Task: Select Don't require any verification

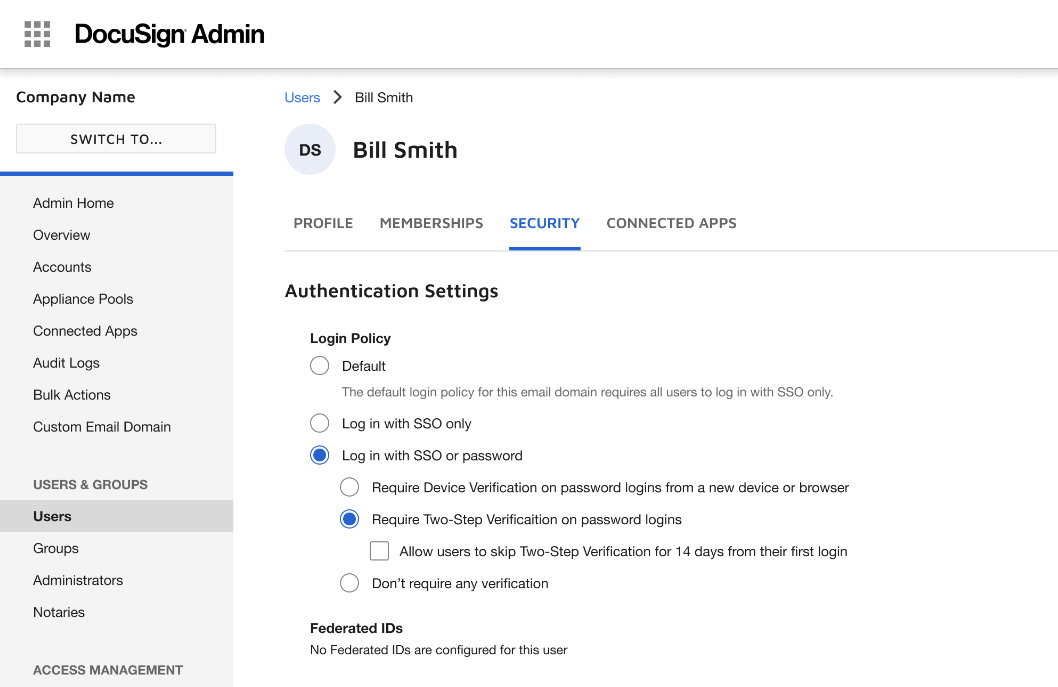Action: coord(350,584)
